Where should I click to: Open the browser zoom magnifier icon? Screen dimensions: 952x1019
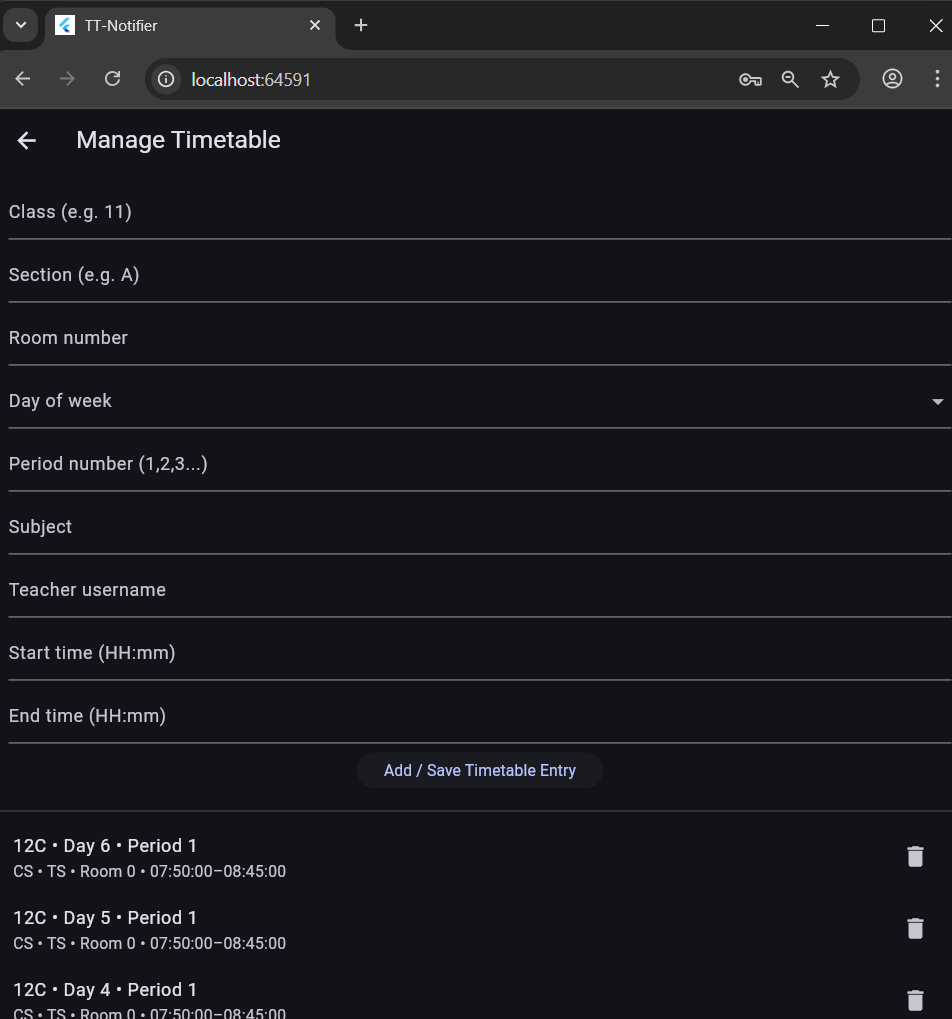(790, 79)
